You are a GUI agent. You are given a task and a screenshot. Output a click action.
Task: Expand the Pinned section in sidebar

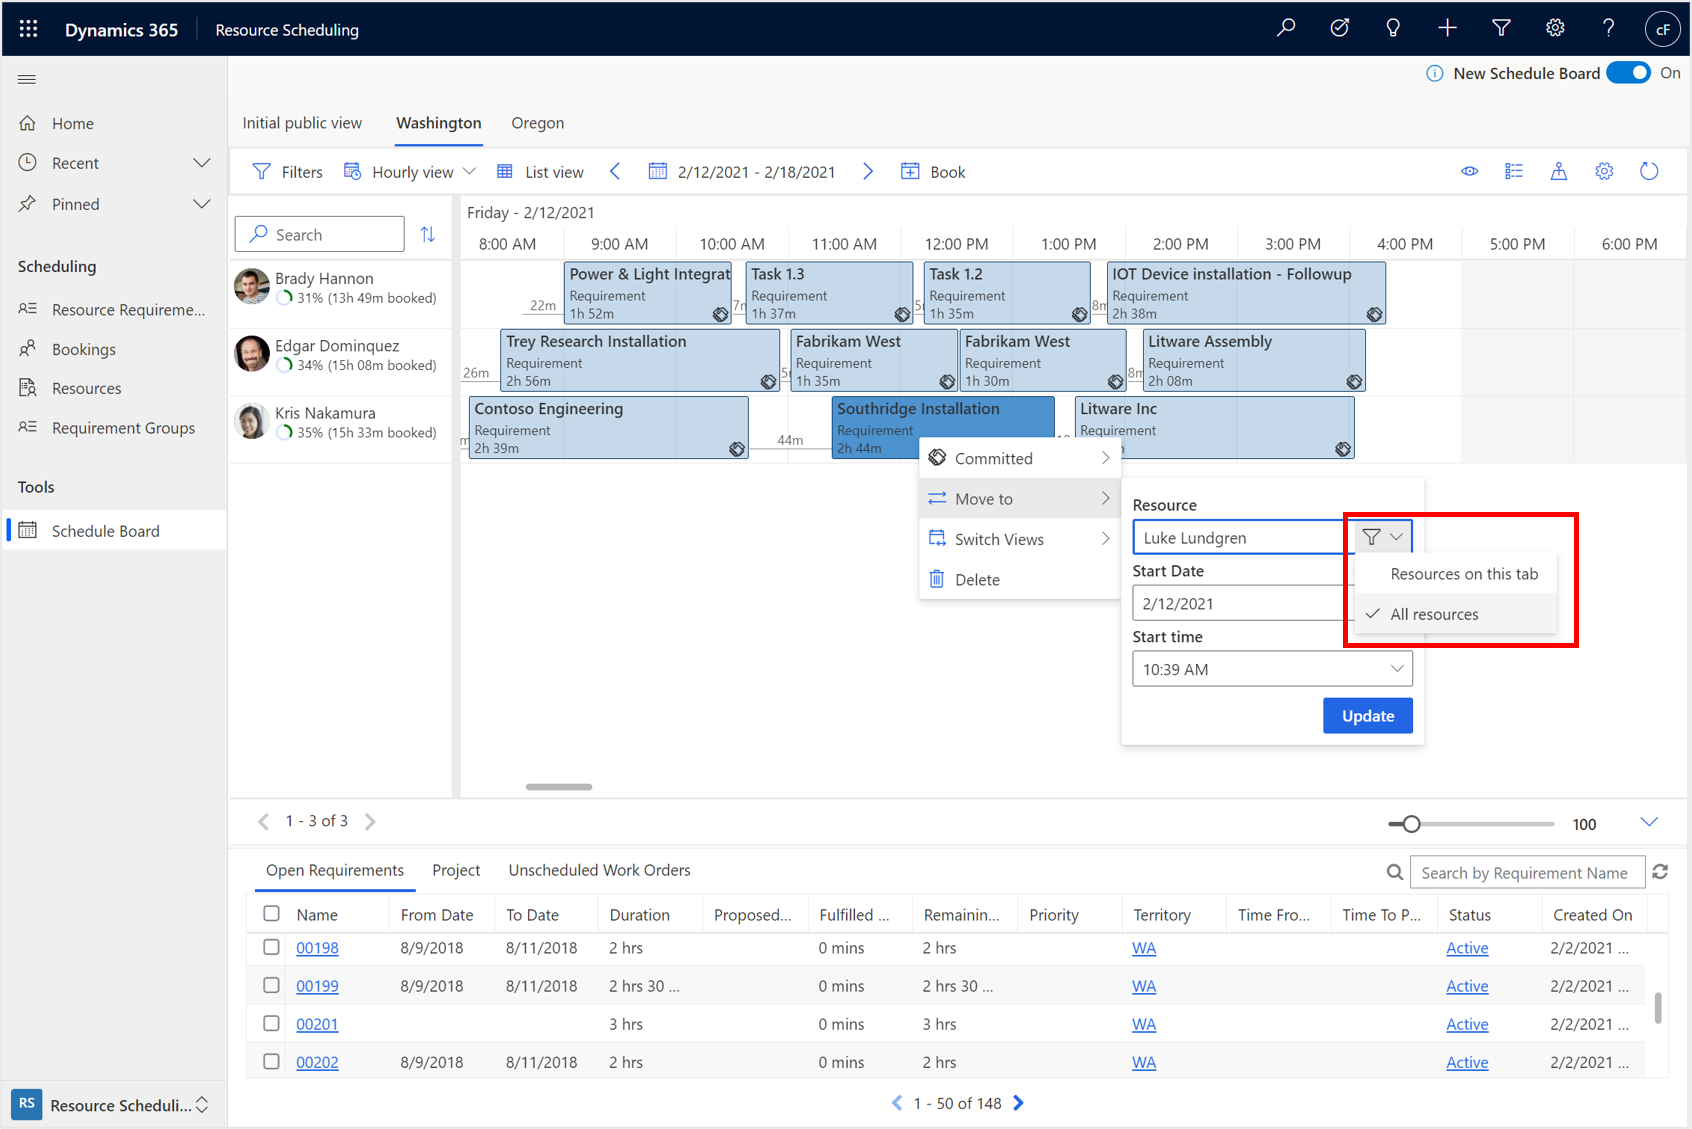click(201, 204)
